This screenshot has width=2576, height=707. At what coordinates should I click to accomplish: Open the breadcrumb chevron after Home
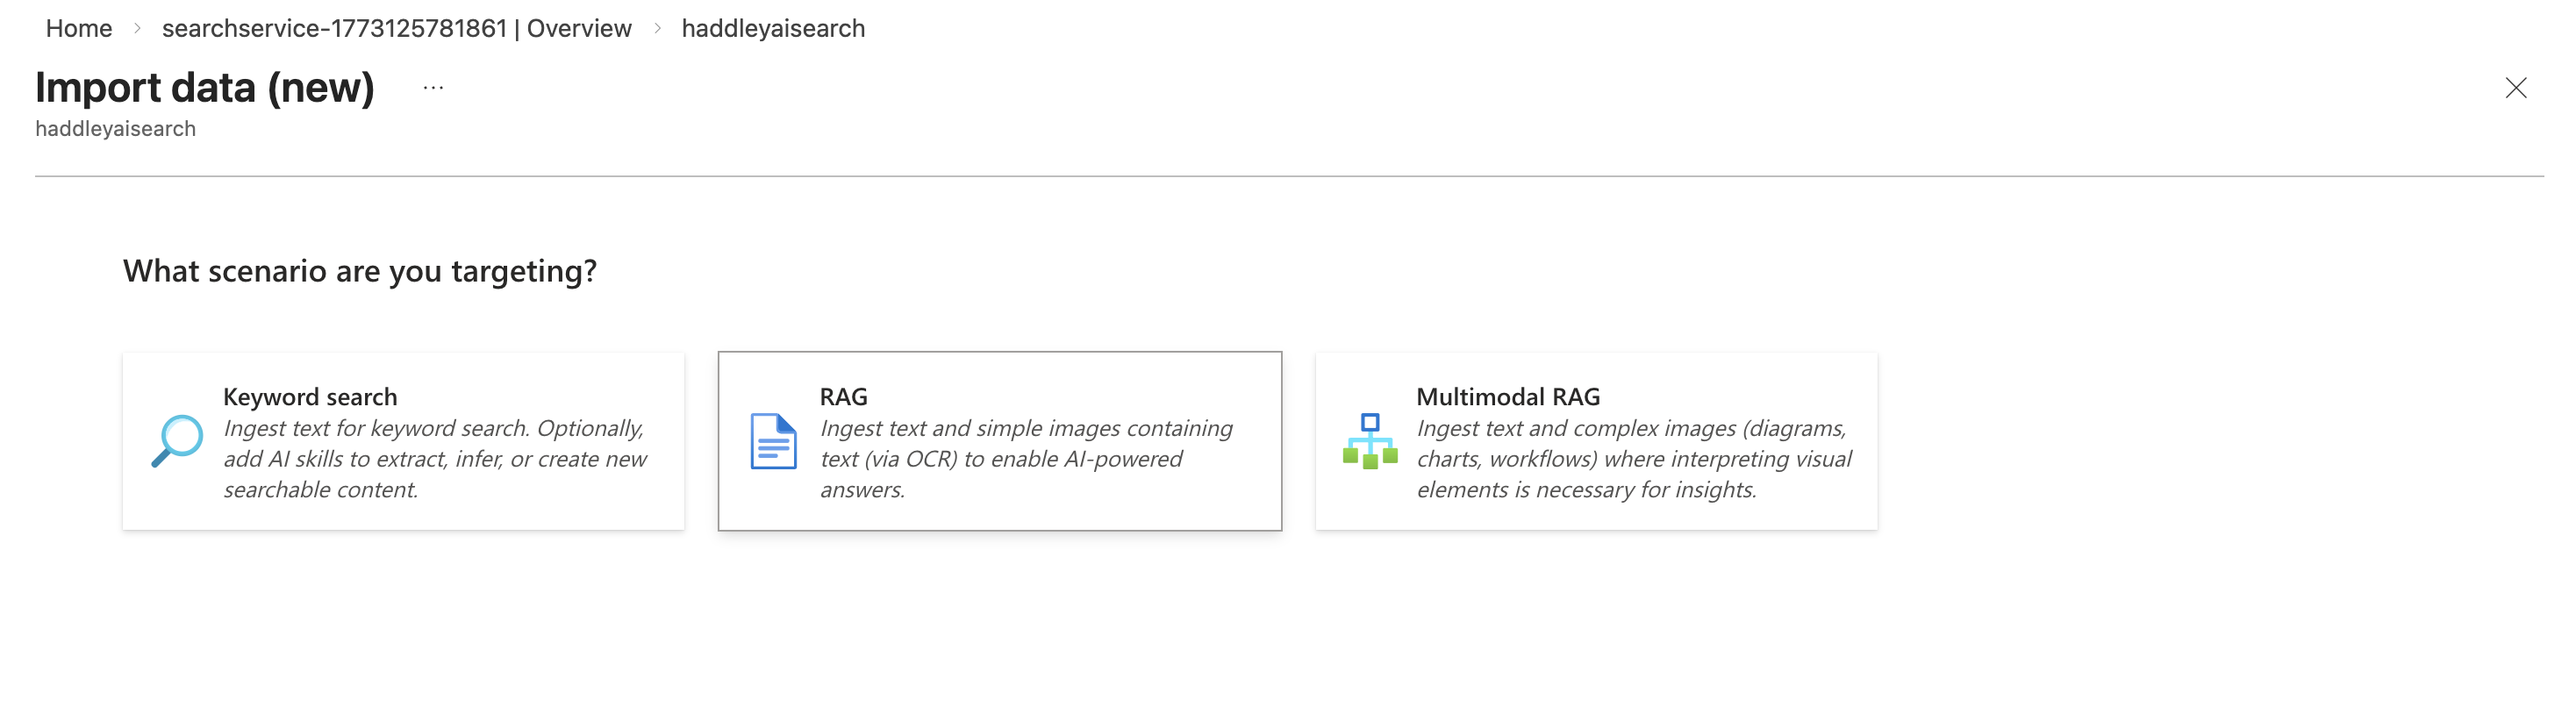137,29
